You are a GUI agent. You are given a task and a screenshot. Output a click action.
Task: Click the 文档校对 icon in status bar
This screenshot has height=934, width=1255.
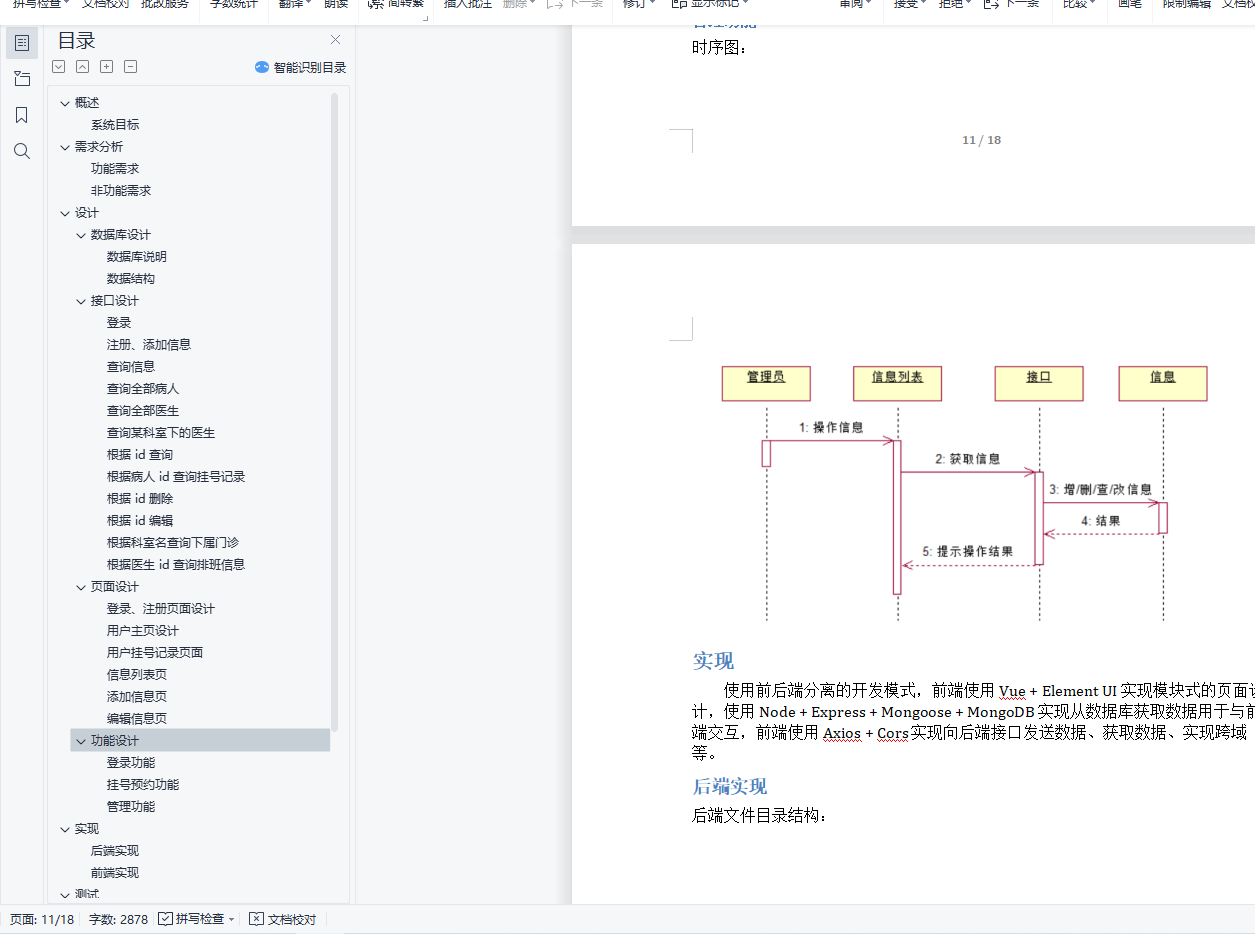[256, 918]
